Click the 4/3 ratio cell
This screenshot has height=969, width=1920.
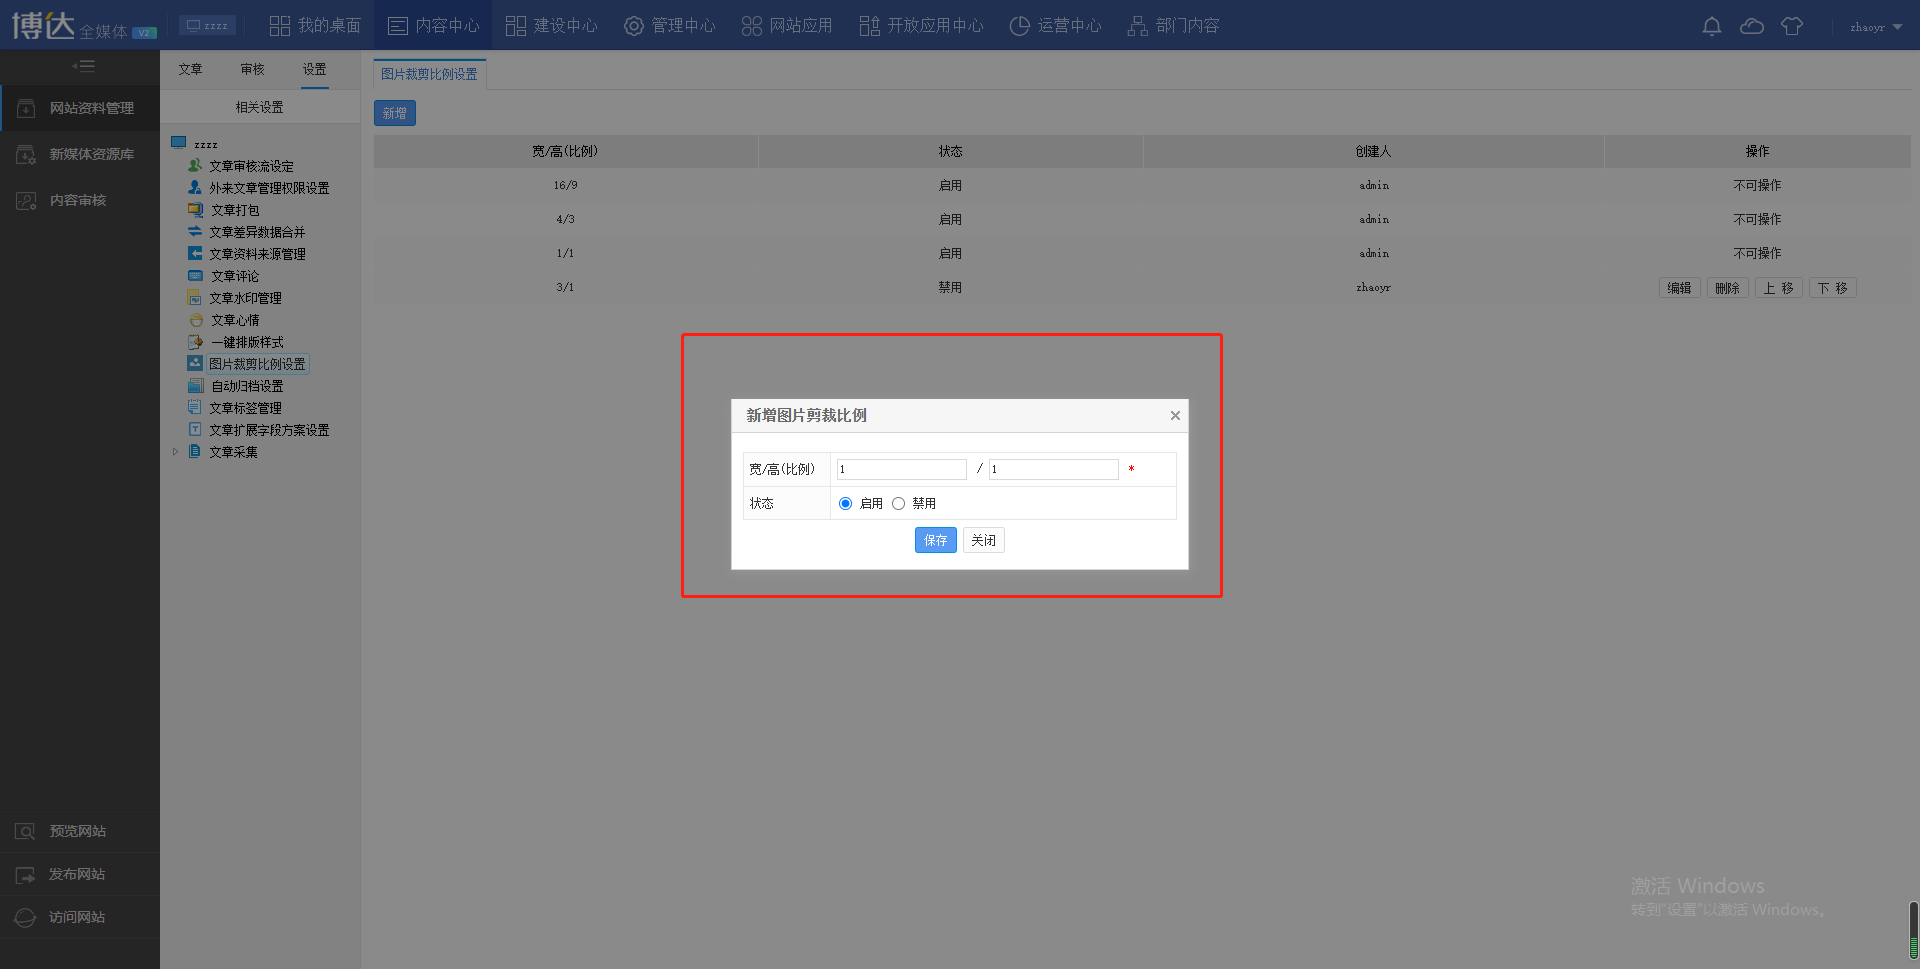click(565, 219)
